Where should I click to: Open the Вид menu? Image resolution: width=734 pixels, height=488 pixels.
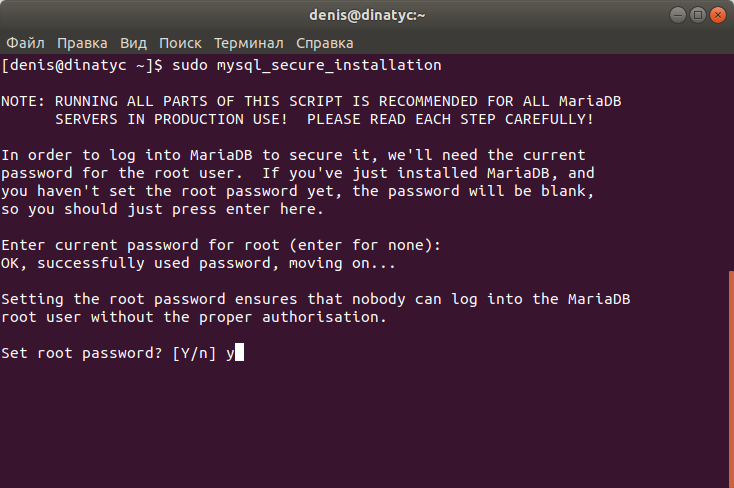coord(133,43)
